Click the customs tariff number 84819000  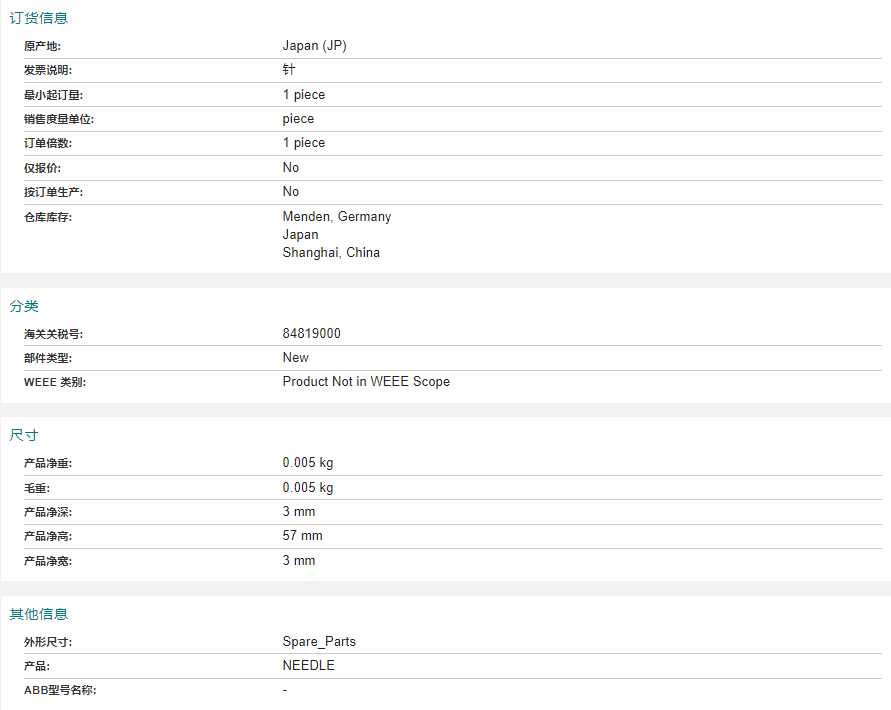pos(311,334)
